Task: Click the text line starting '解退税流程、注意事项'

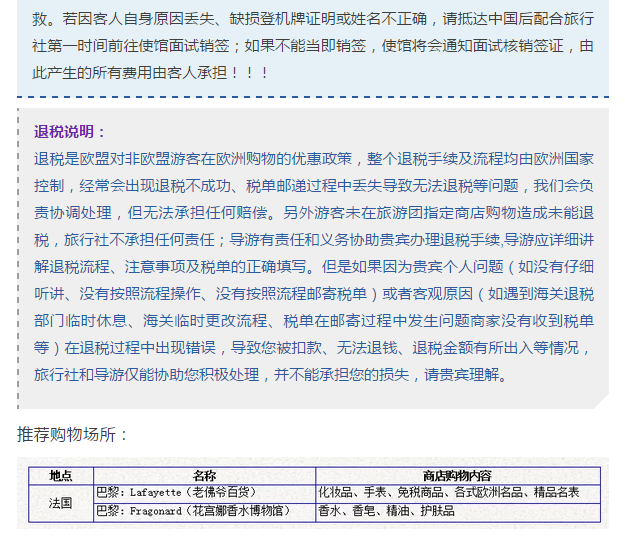Action: 313,267
